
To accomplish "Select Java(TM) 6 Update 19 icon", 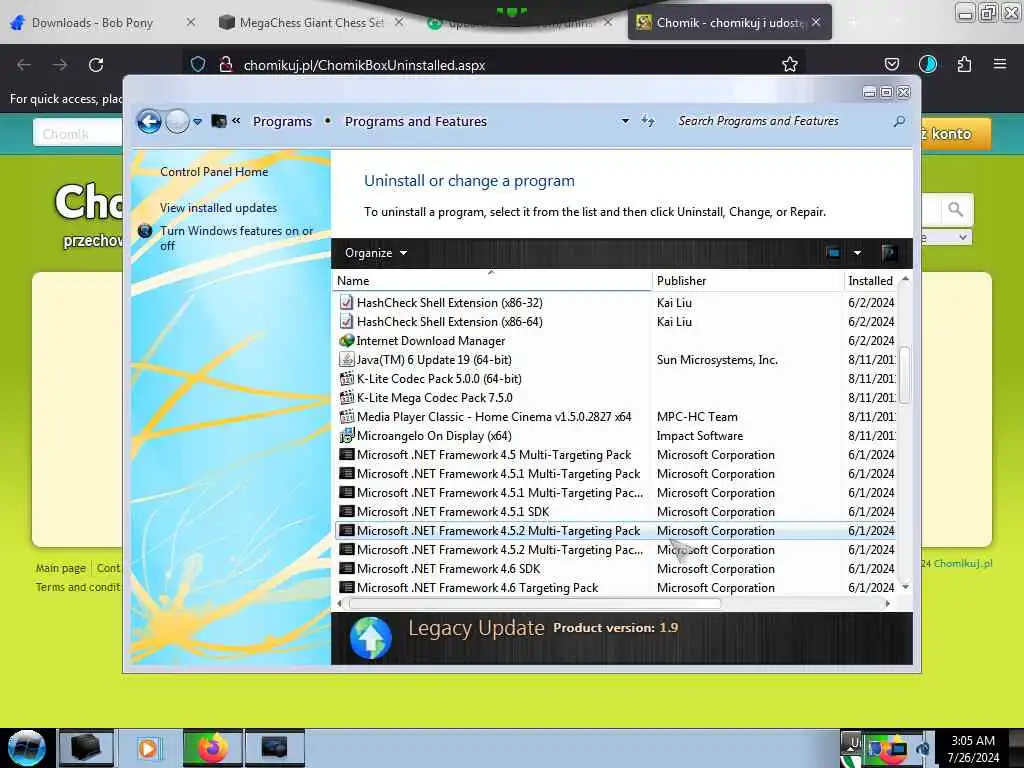I will 346,359.
